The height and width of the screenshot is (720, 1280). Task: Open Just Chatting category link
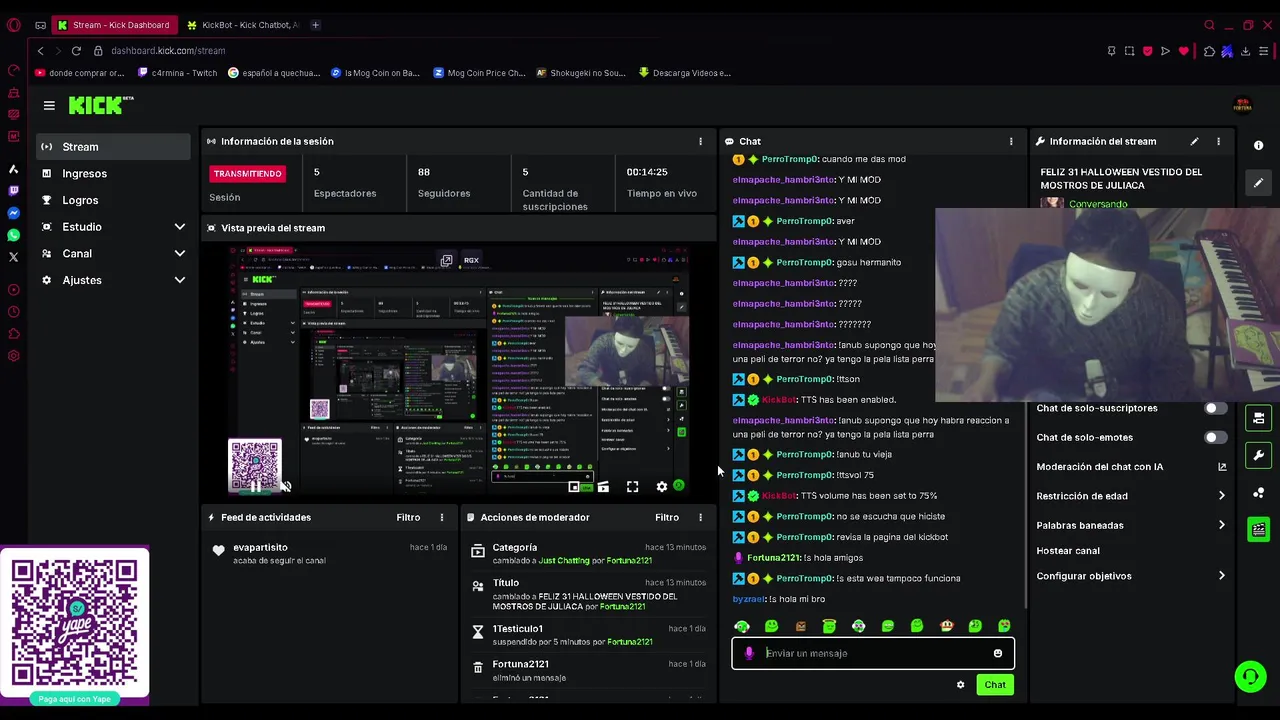563,561
